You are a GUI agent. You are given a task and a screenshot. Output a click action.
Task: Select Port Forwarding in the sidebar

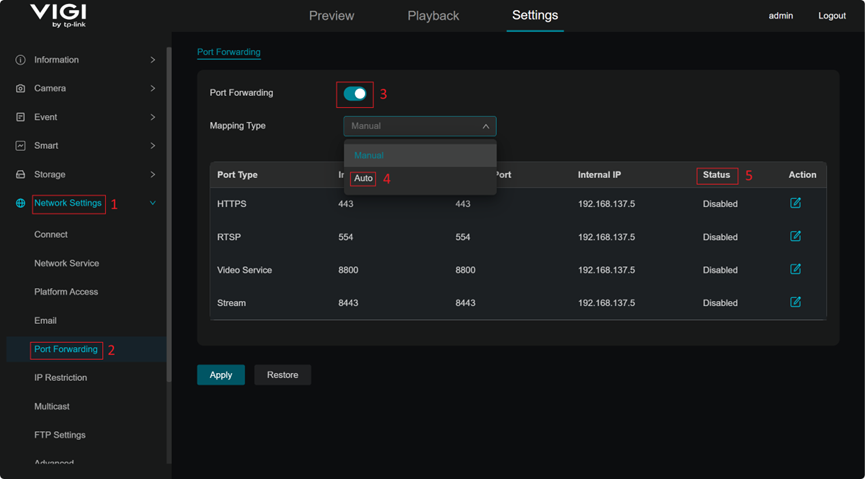(66, 349)
